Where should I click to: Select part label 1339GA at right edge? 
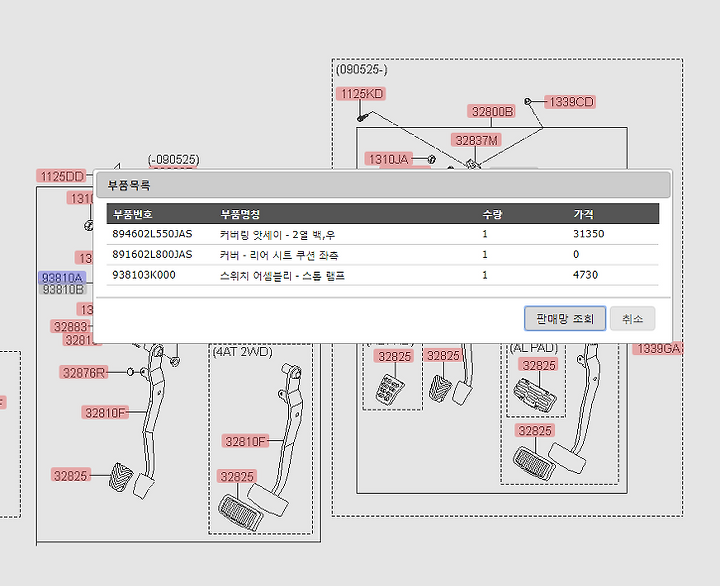click(658, 349)
